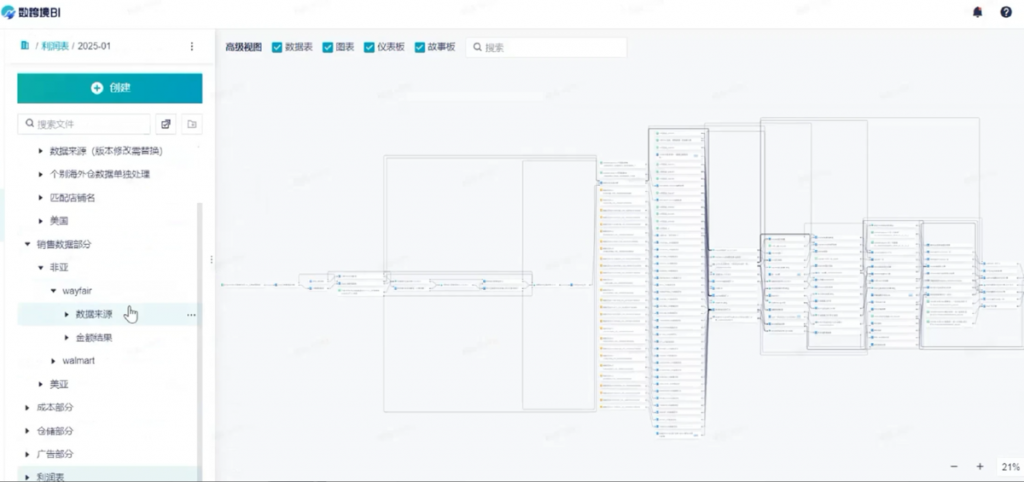Zoom in with the plus button
The height and width of the screenshot is (482, 1024).
point(980,466)
